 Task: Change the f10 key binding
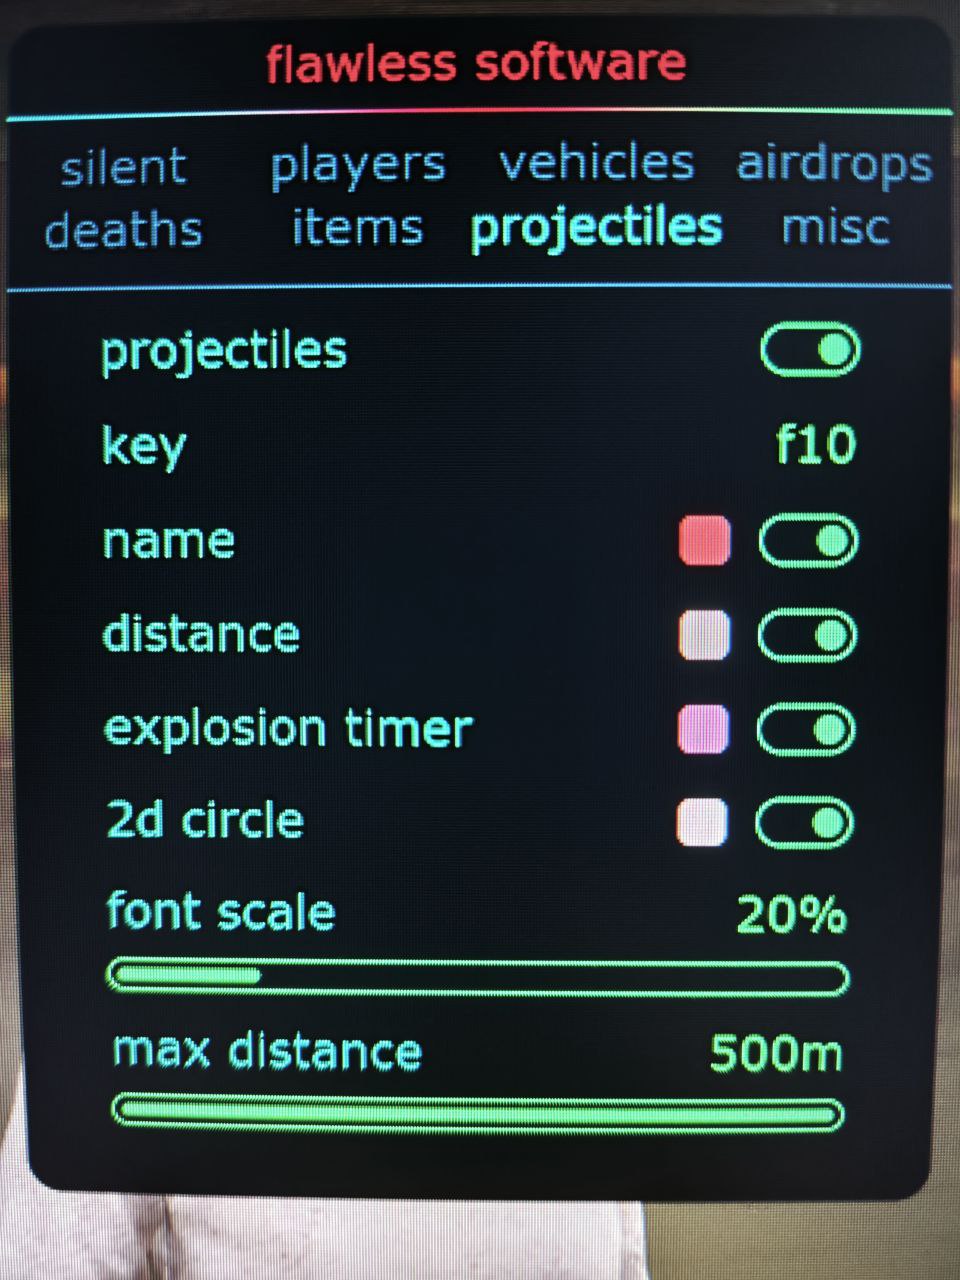tap(815, 444)
